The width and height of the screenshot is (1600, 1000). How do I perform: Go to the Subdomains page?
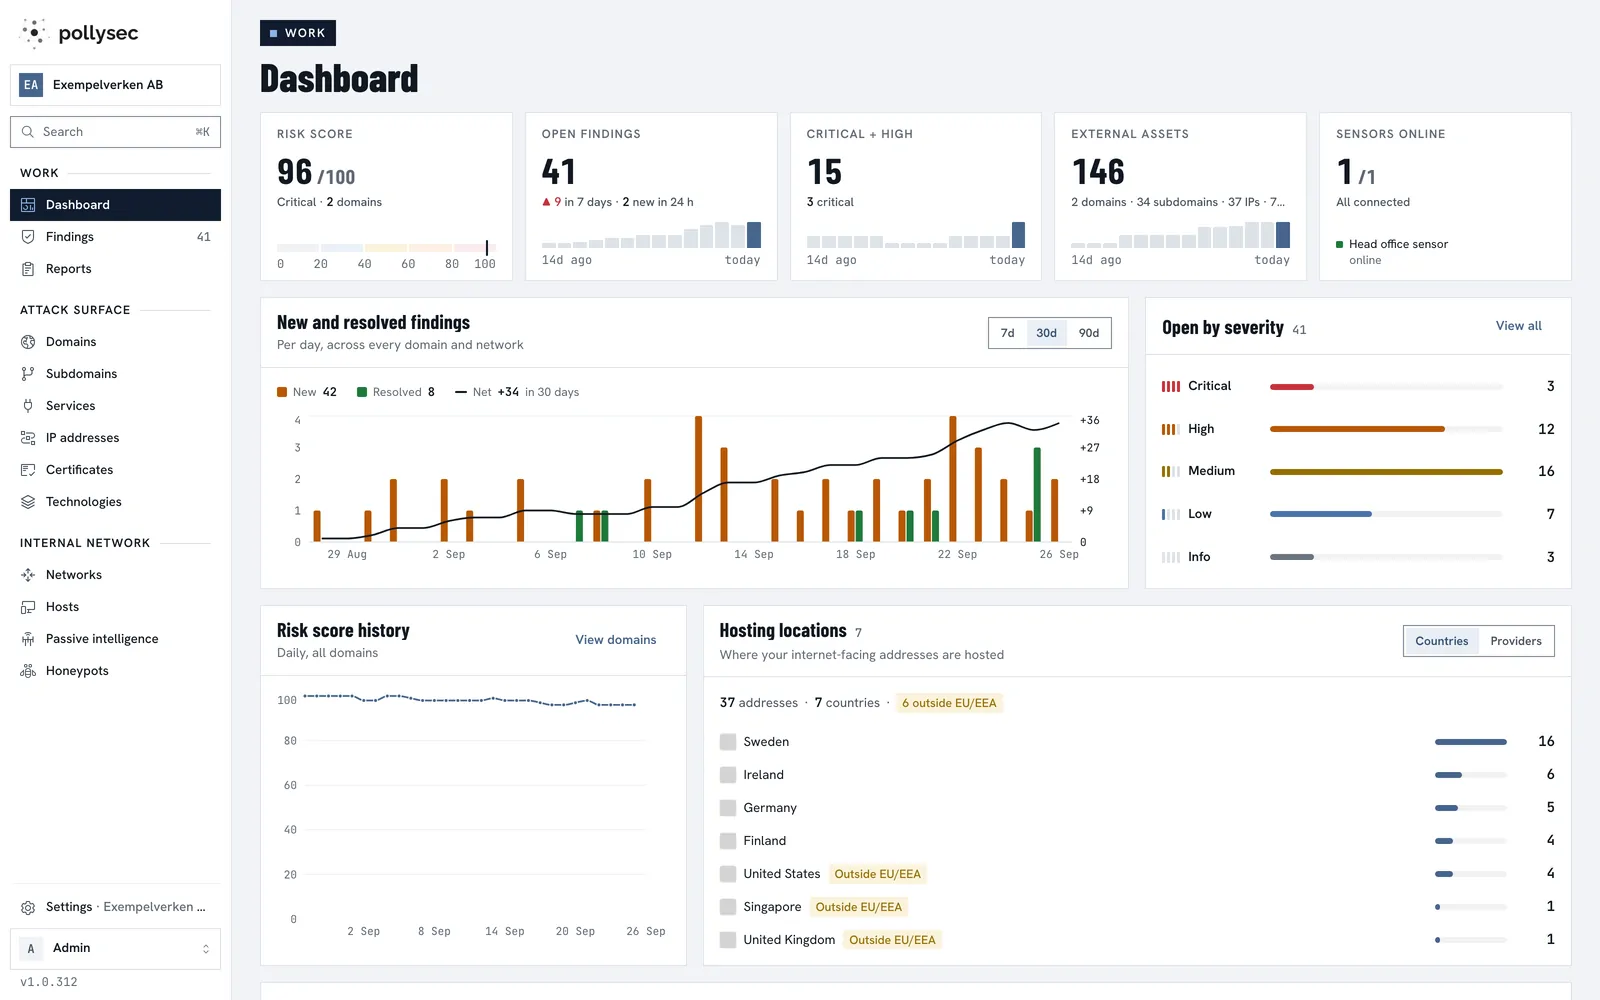[x=115, y=374]
